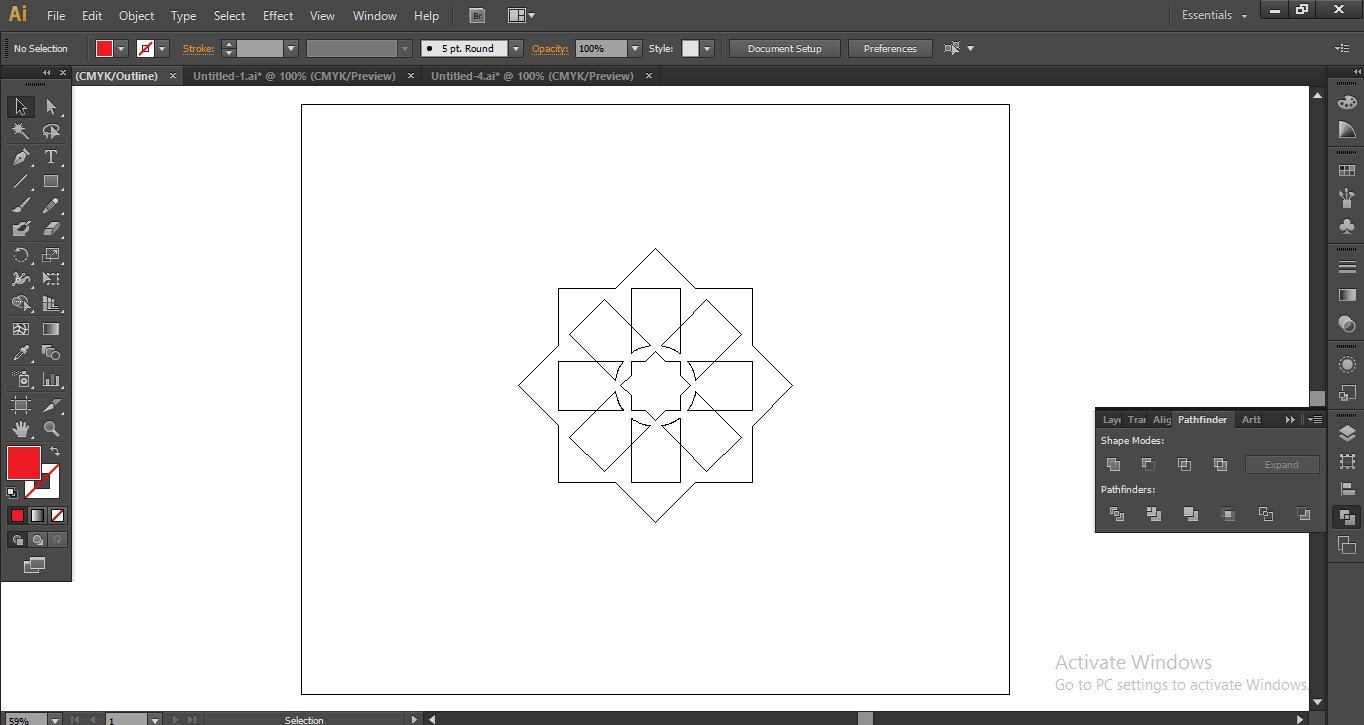
Task: Click the Preferences button
Action: [x=889, y=49]
